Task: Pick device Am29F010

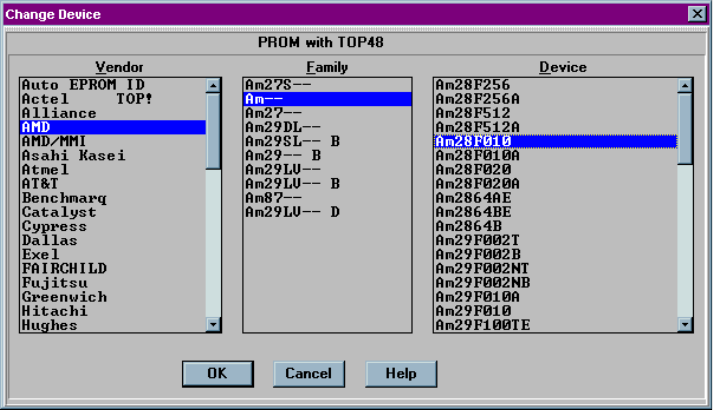Action: click(556, 311)
